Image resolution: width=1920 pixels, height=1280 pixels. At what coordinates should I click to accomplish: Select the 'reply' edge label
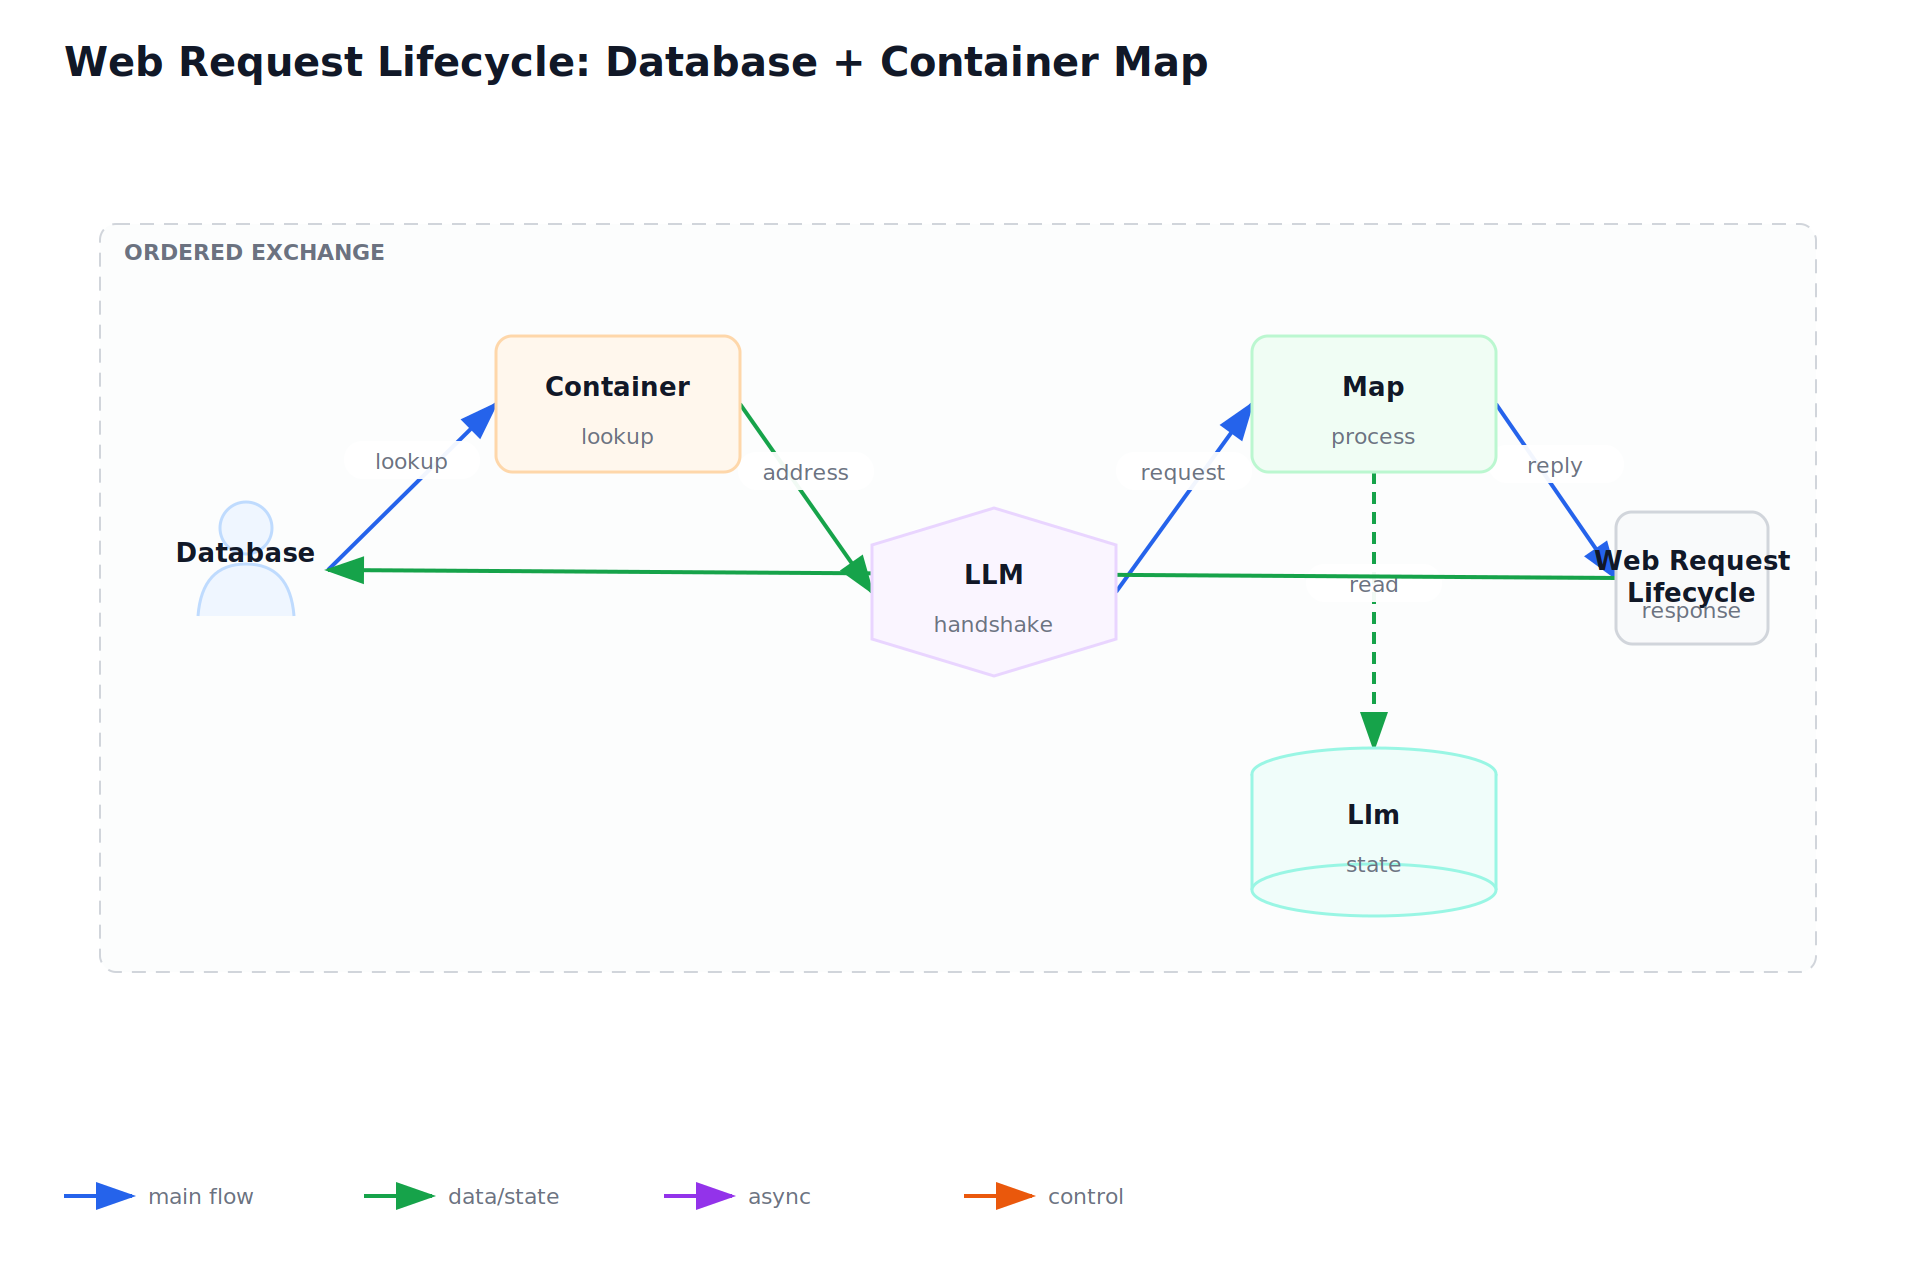tap(1555, 465)
